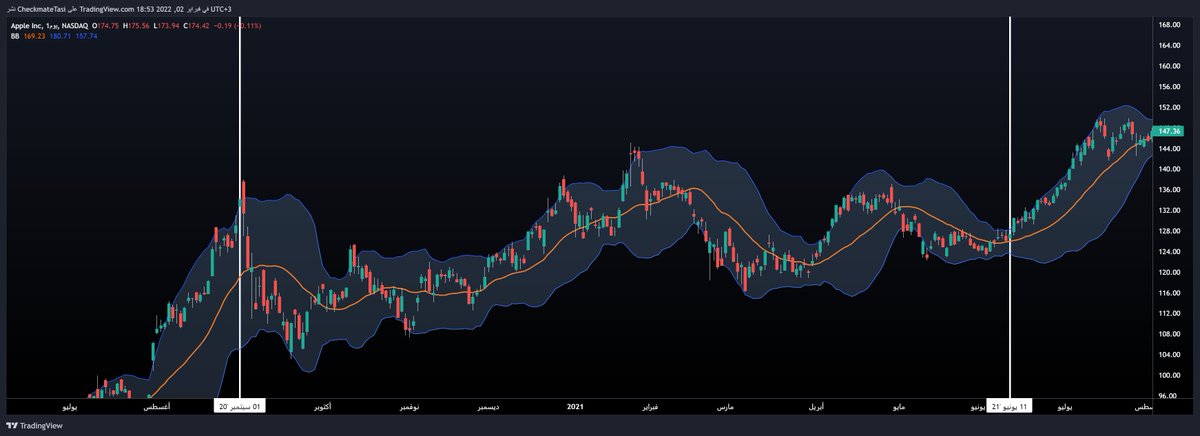Click the 11 يونيو '21 date marker label
This screenshot has width=1200, height=436.
pyautogui.click(x=1010, y=407)
